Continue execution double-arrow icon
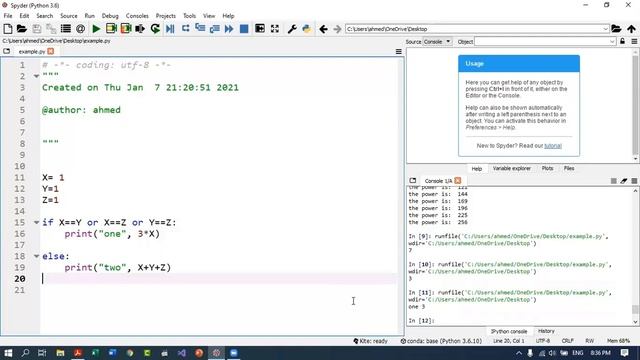Viewport: 640px width, 360px height. click(x=229, y=29)
